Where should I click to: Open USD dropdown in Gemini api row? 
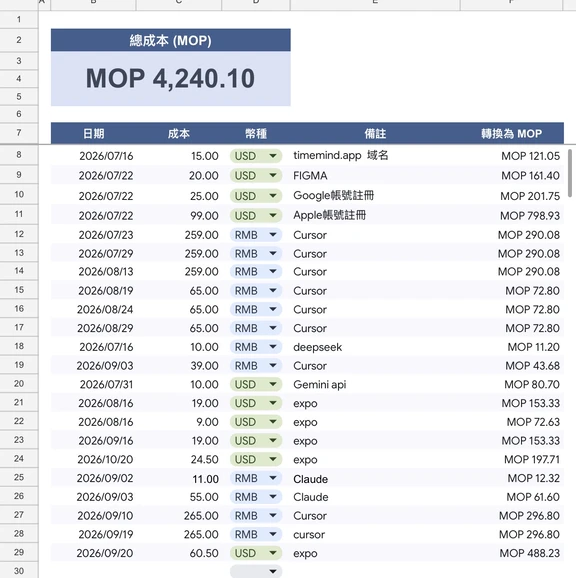[x=256, y=384]
